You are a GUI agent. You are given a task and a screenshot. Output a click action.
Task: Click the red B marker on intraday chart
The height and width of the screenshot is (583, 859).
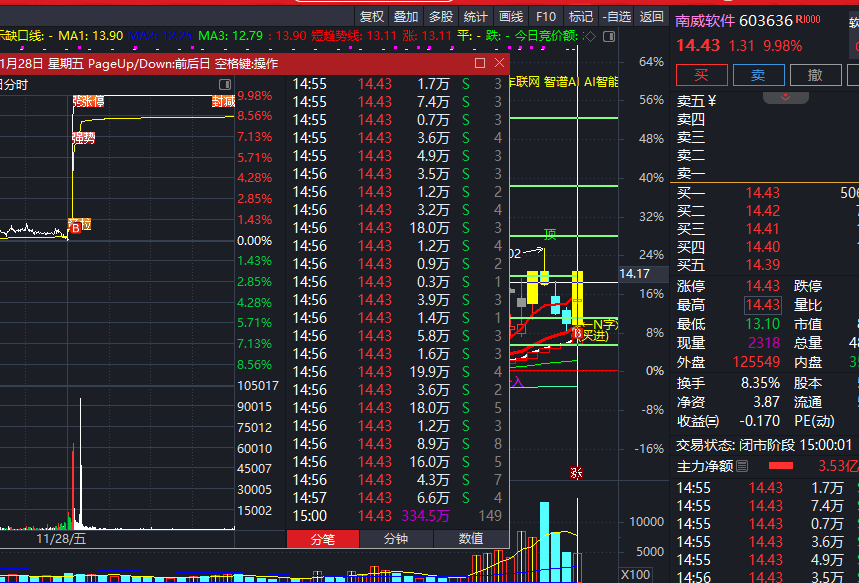76,227
